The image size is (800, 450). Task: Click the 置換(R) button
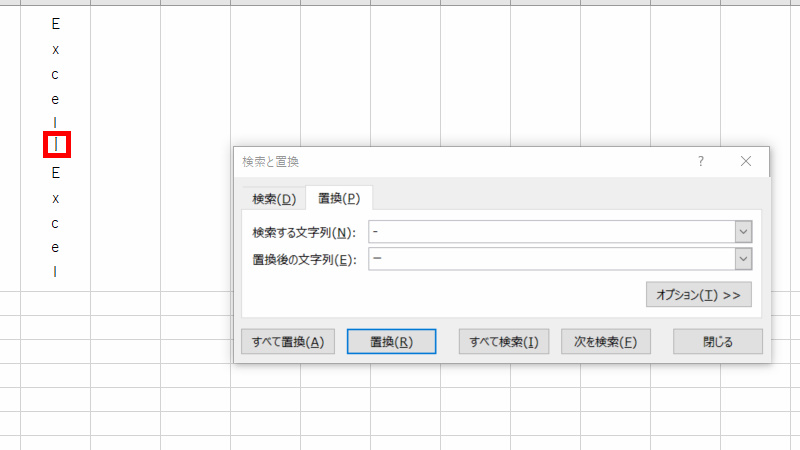pyautogui.click(x=391, y=341)
